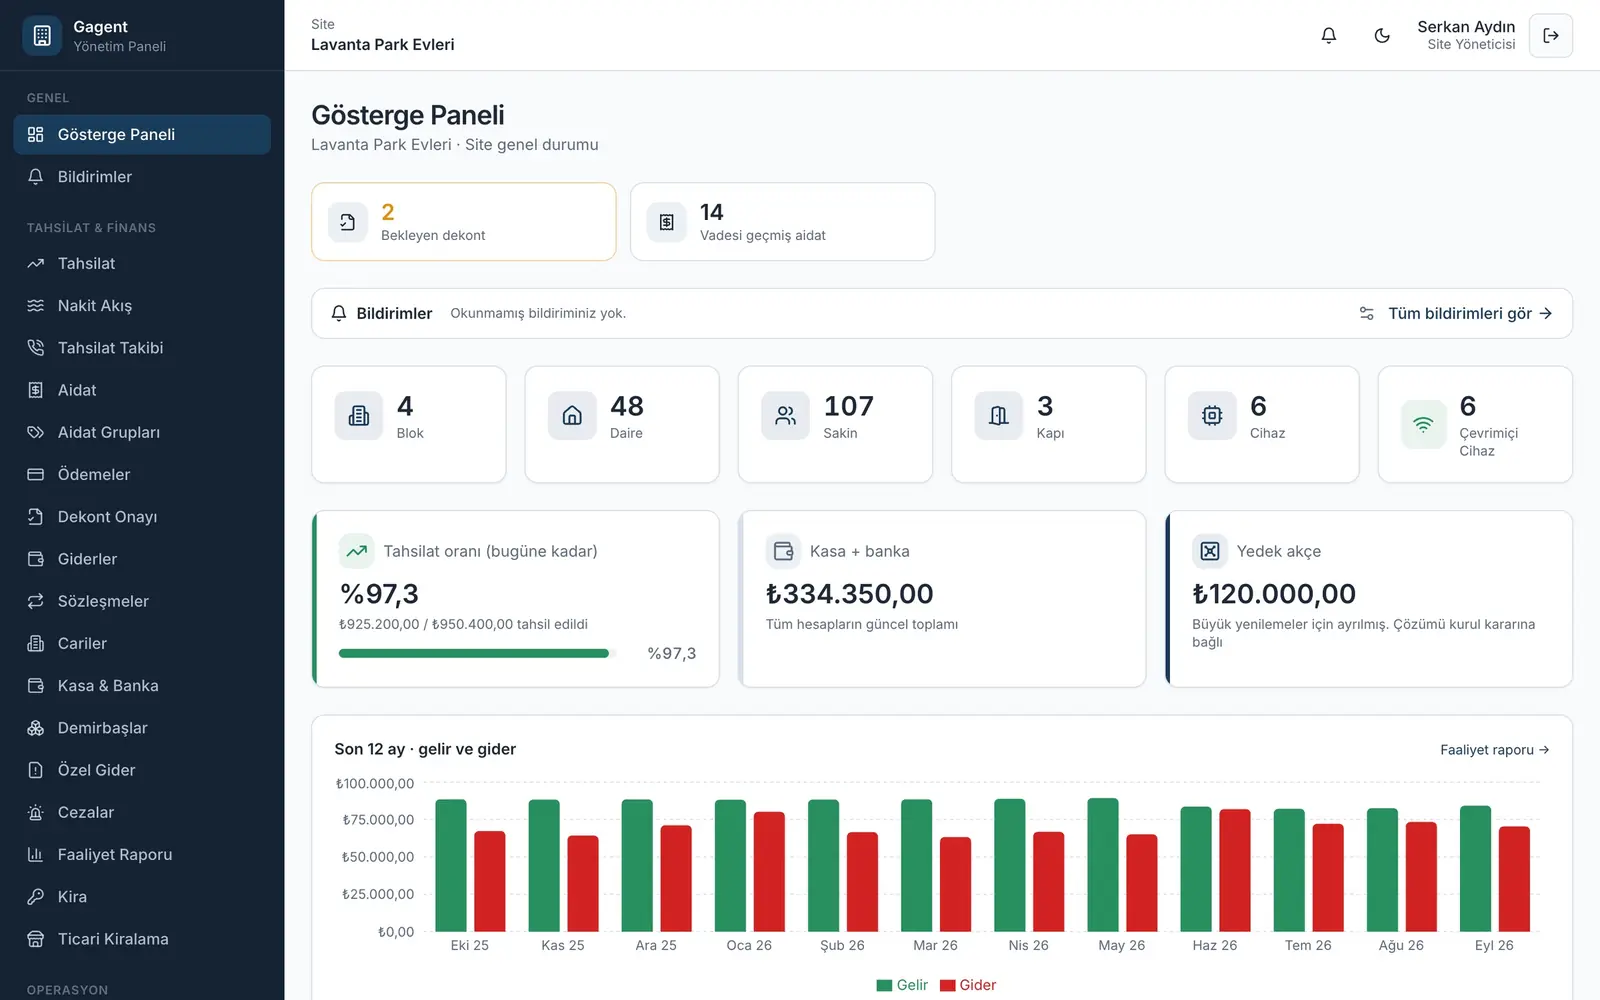Click the Gagent building logo icon
The image size is (1600, 1000).
[42, 35]
